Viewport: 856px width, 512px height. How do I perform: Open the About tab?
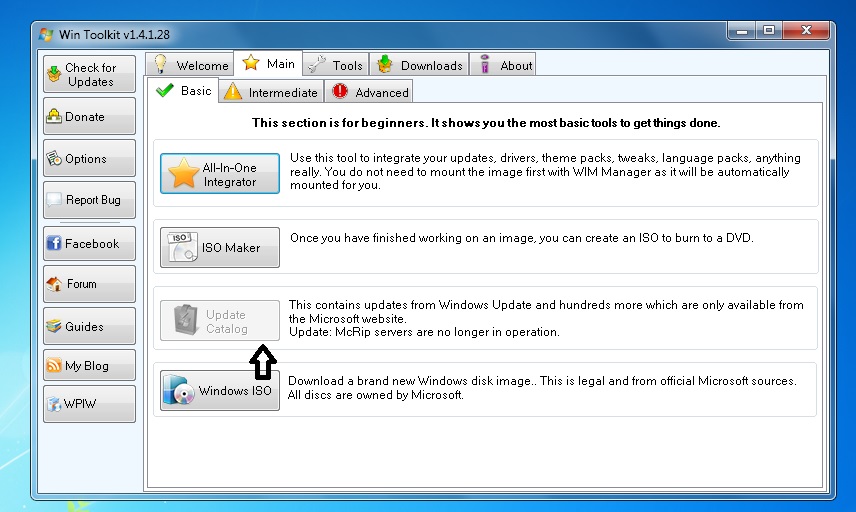tap(502, 65)
